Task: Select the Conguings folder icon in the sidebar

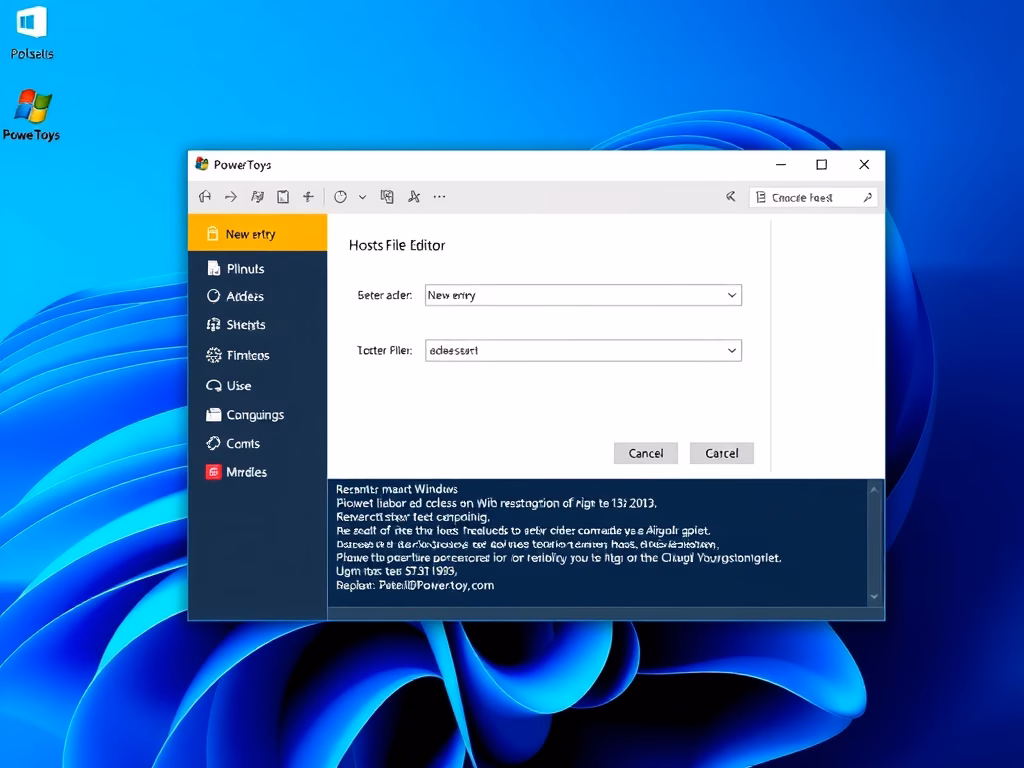Action: pos(213,414)
